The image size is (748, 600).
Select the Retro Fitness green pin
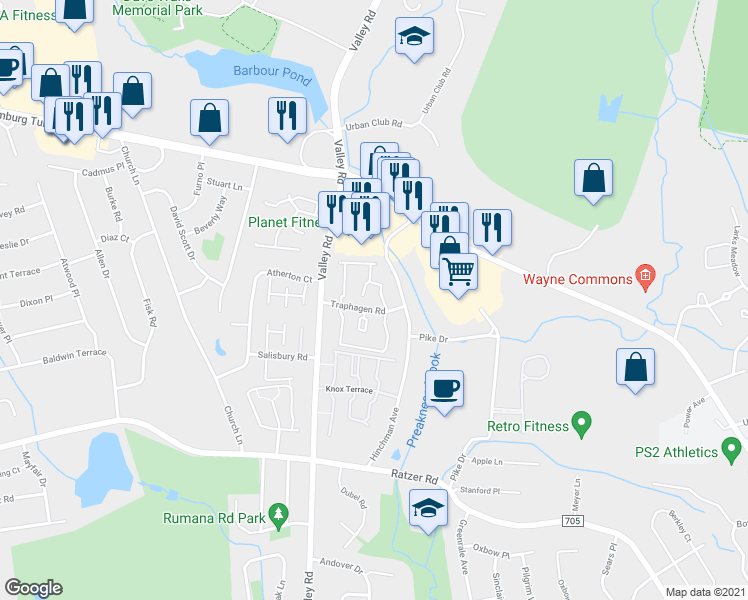pos(582,424)
